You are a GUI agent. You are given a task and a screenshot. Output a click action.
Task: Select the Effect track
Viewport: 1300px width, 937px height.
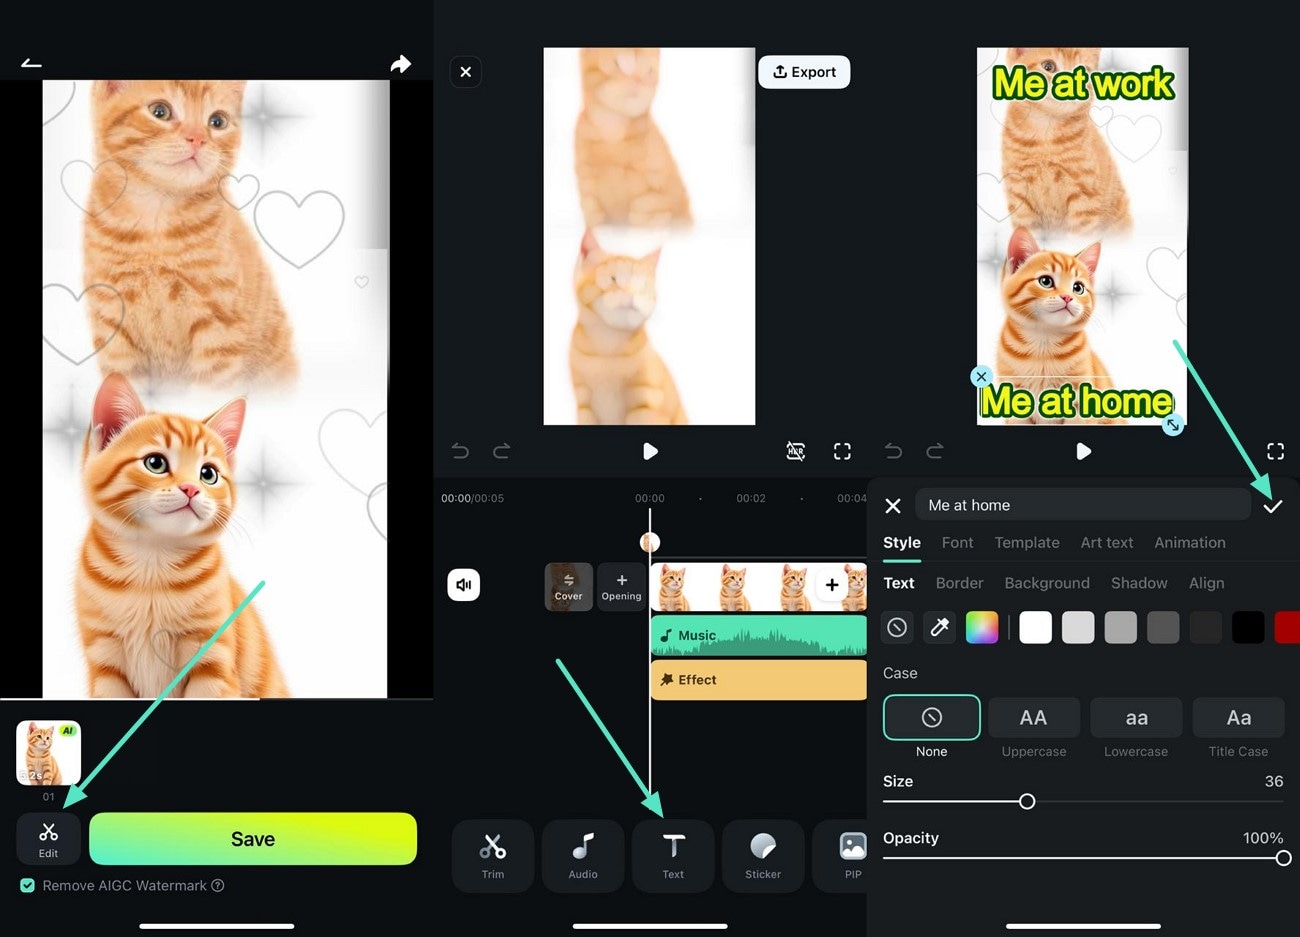click(758, 680)
